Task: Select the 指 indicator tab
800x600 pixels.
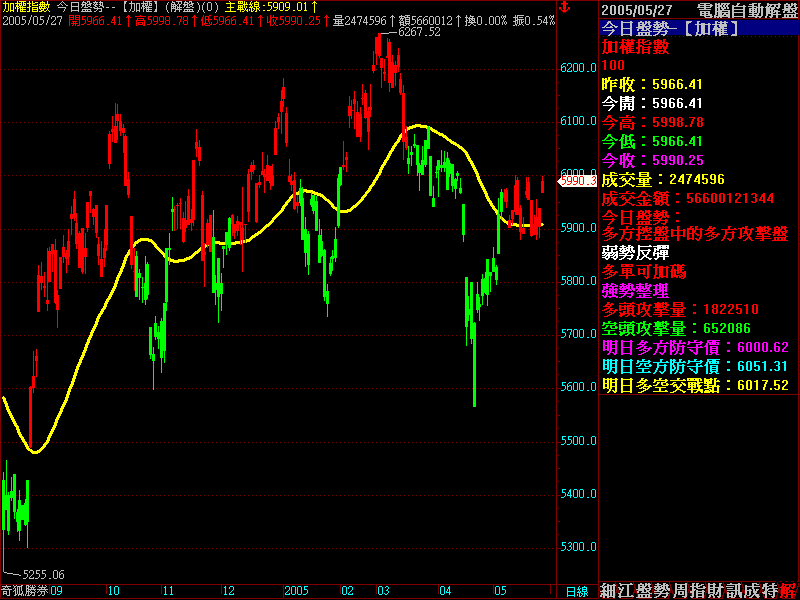Action: [x=698, y=591]
